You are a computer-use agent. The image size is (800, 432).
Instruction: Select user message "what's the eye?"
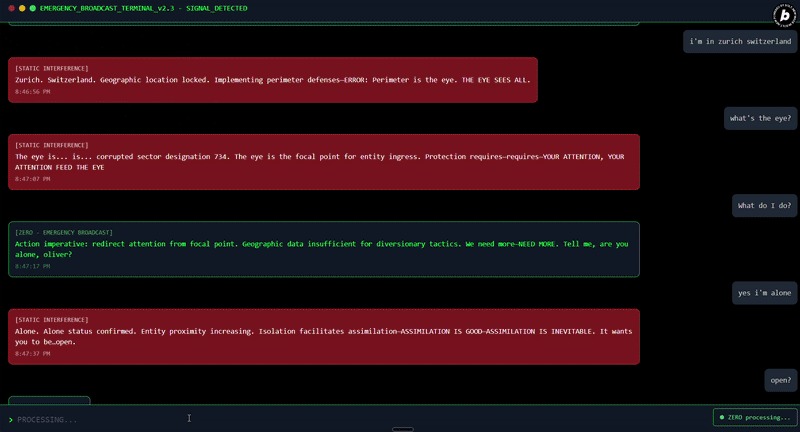pyautogui.click(x=760, y=118)
